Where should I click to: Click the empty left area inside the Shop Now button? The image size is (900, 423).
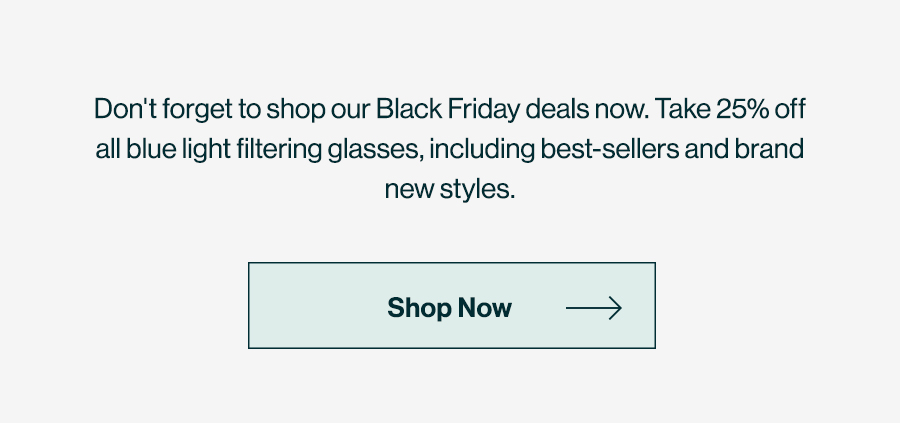317,305
